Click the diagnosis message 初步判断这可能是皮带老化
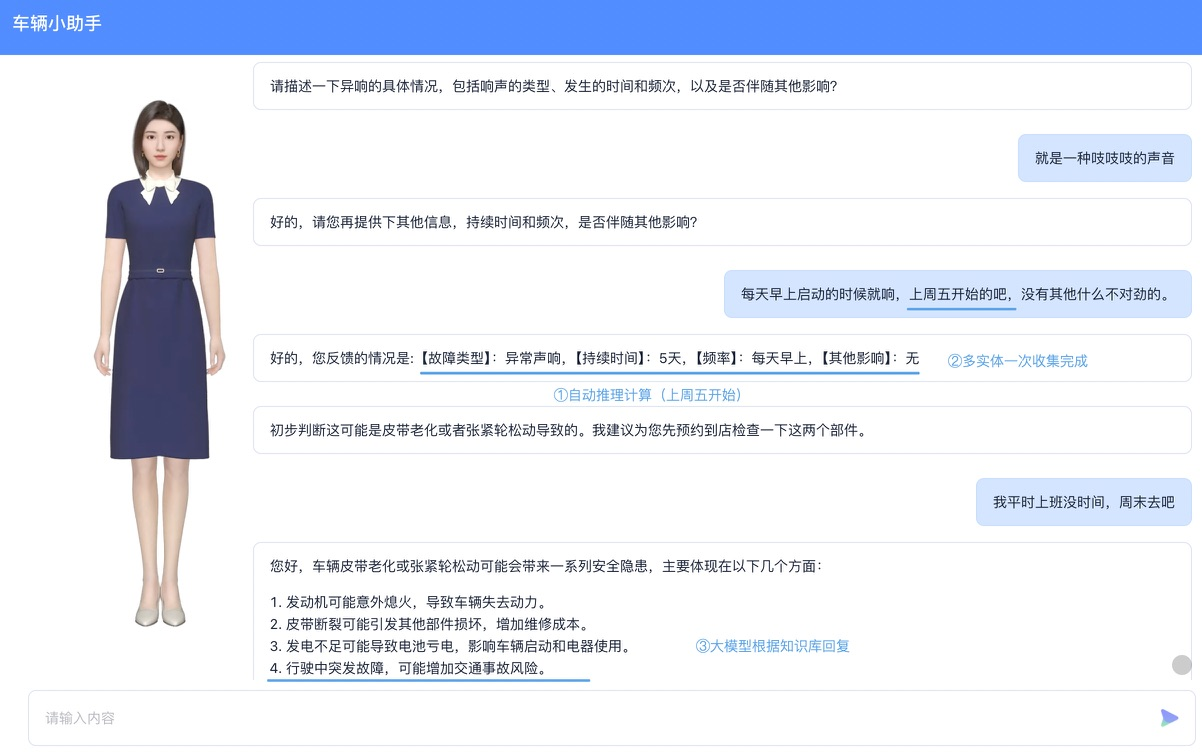The height and width of the screenshot is (753, 1202). pos(722,430)
